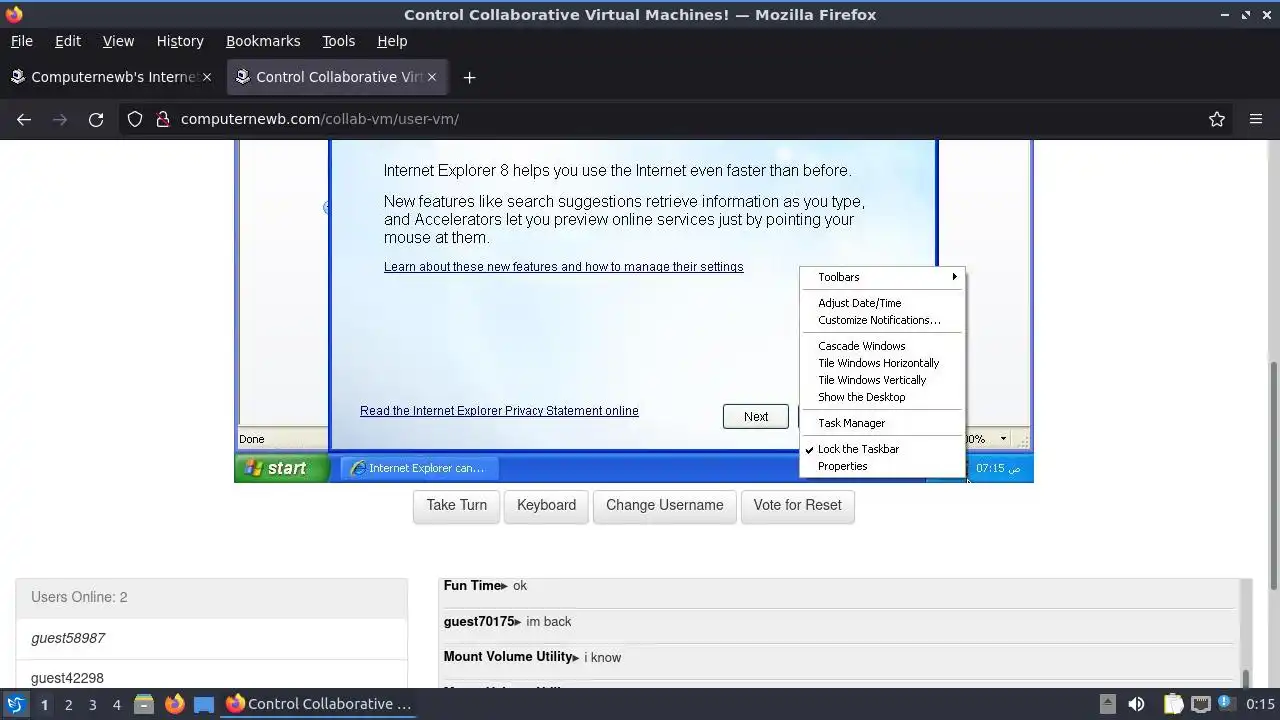The image size is (1280, 720).
Task: Open the desktop application launcher menu
Action: pyautogui.click(x=15, y=704)
